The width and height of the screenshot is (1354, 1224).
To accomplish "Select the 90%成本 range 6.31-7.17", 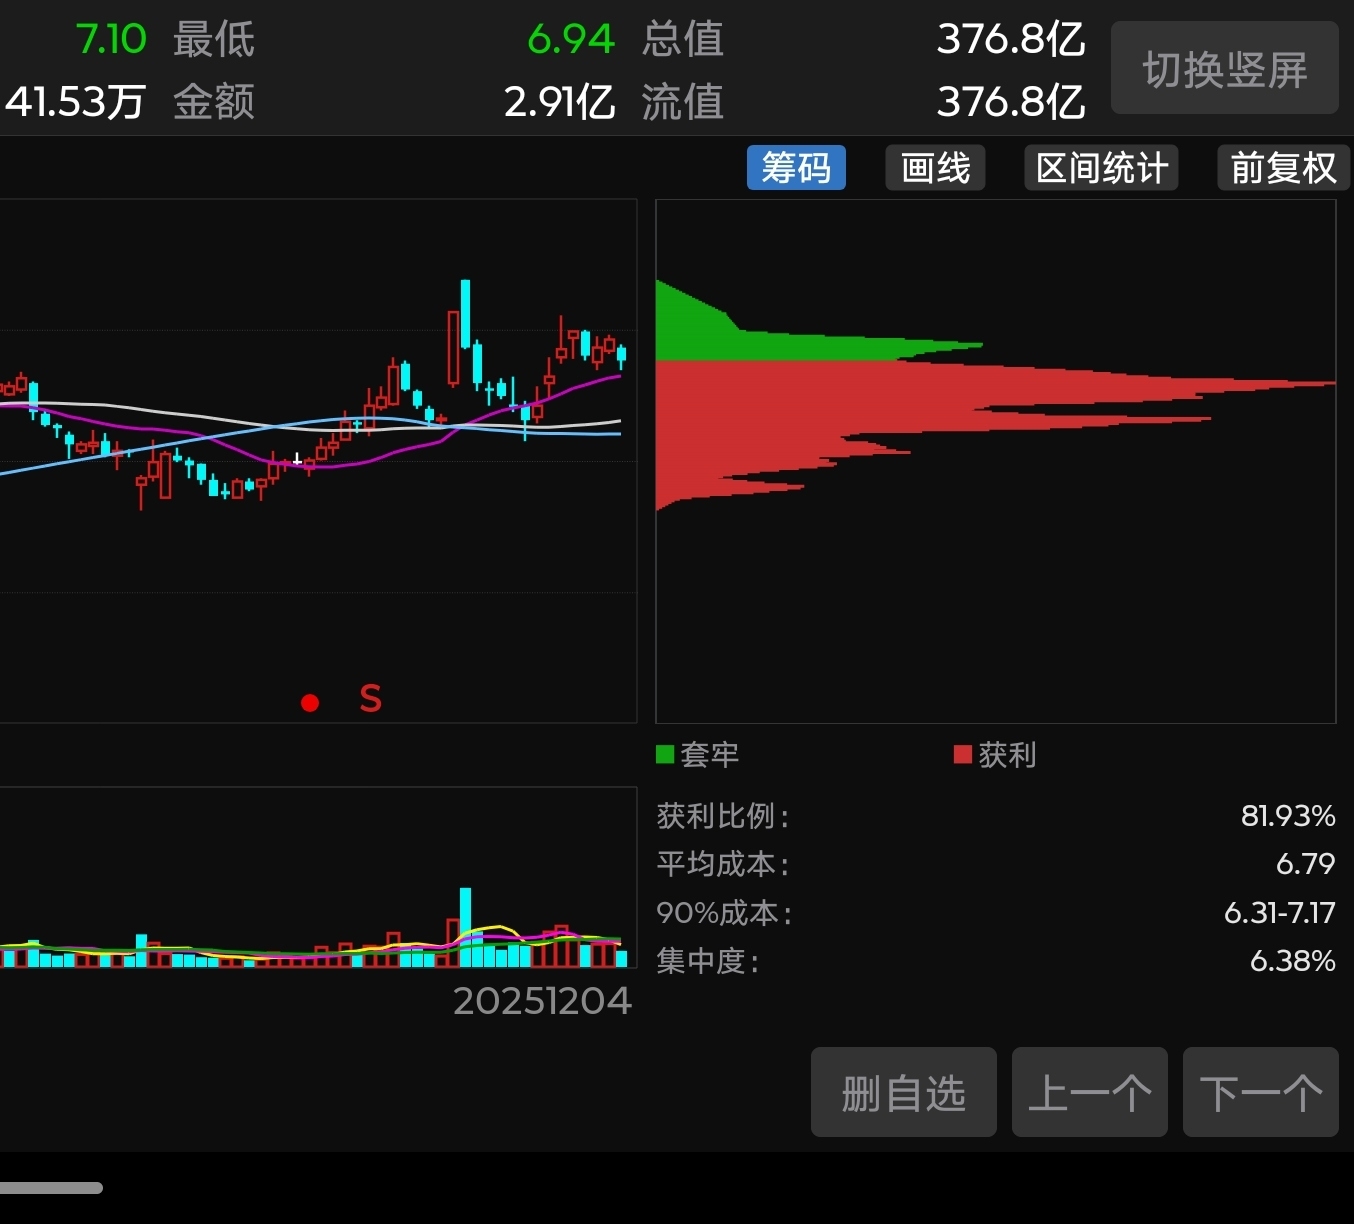I will pos(1280,912).
